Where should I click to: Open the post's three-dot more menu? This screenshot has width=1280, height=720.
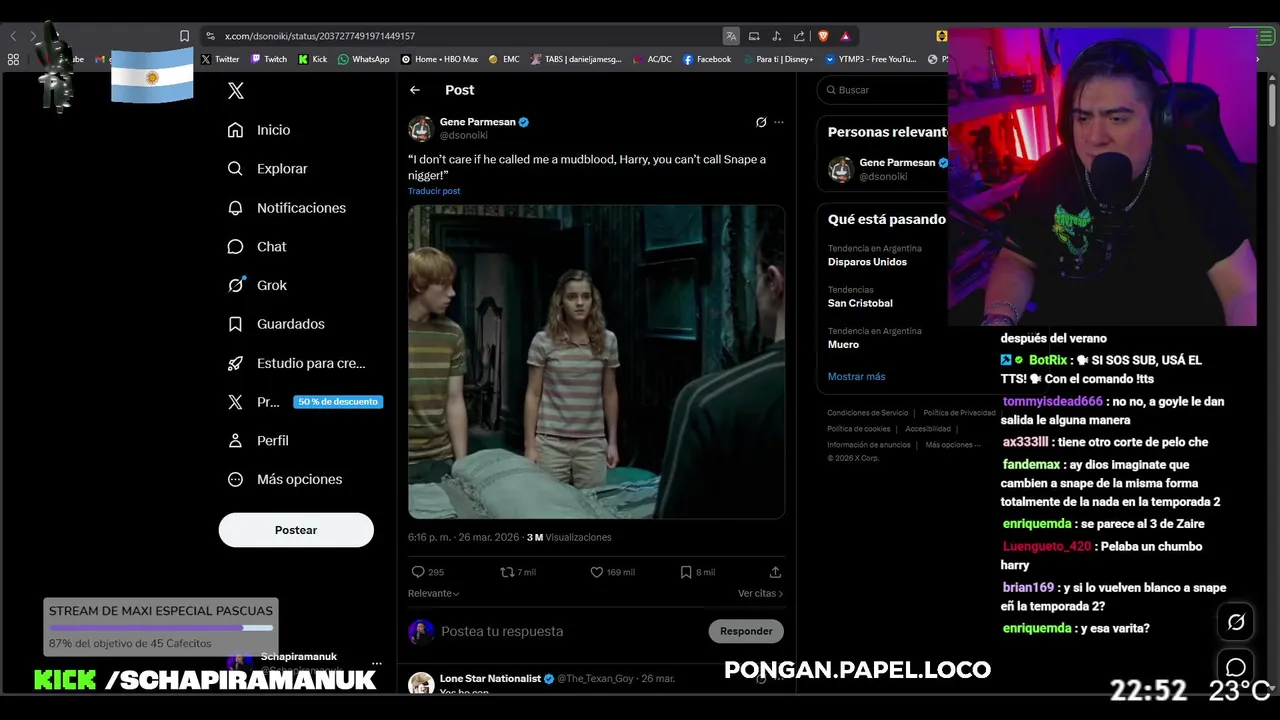click(x=779, y=122)
